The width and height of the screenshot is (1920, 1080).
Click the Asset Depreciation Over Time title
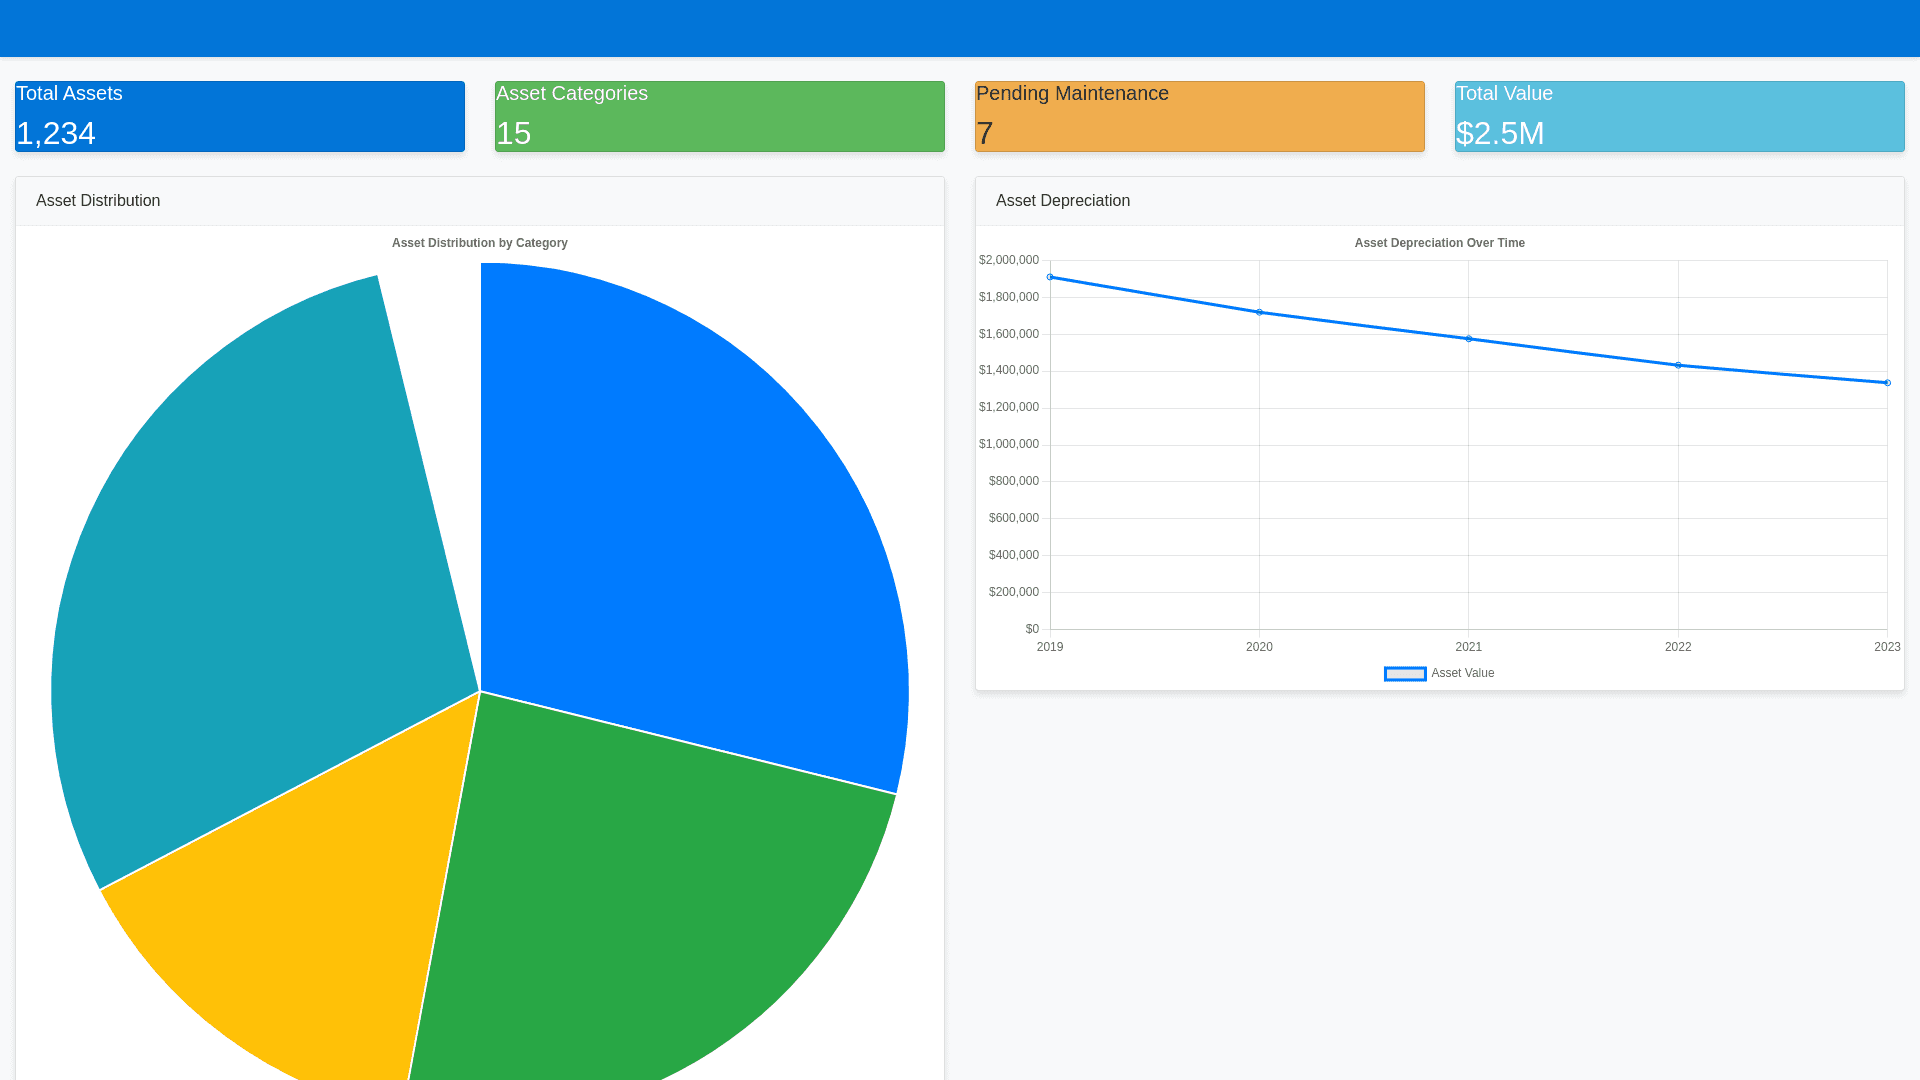tap(1439, 243)
